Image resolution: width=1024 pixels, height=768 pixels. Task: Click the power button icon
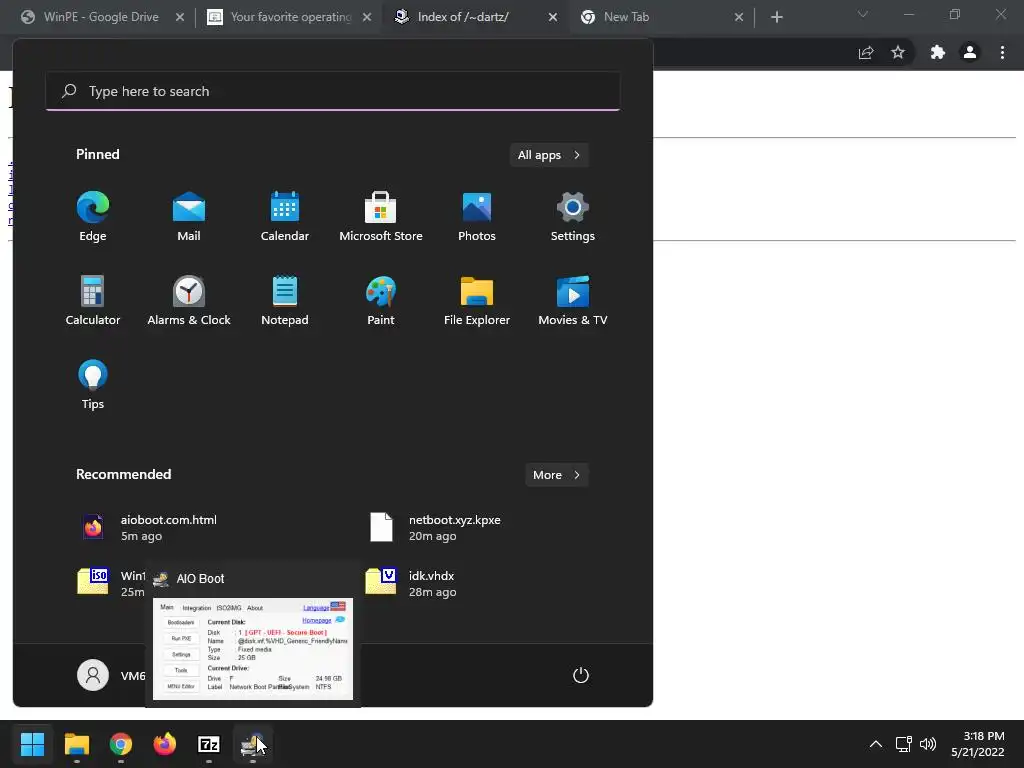[581, 675]
